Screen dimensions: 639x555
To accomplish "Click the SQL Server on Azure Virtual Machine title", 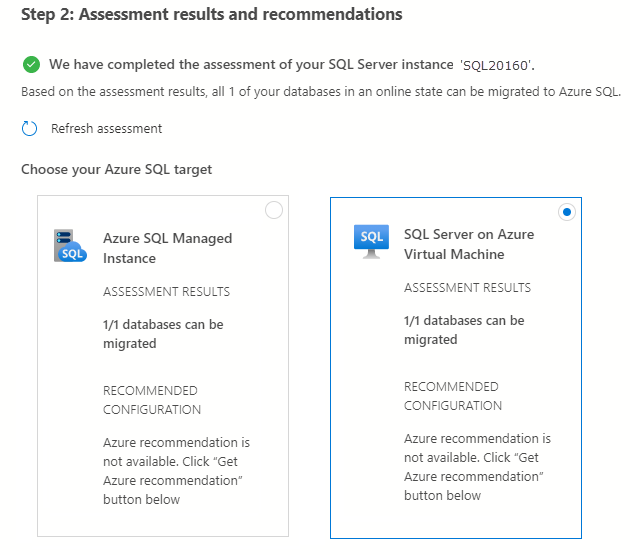I will tap(469, 244).
